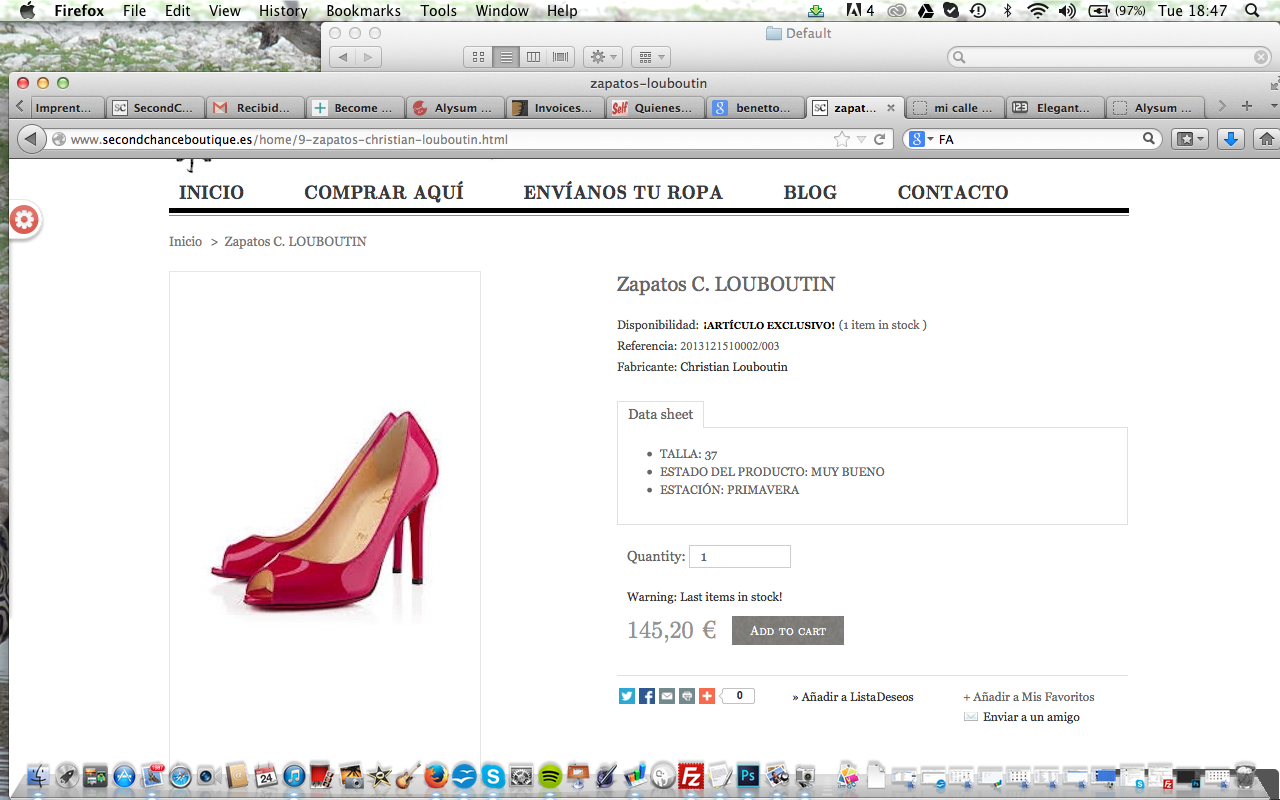Open the URL history dropdown arrow
Viewport: 1280px width, 800px height.
coord(861,140)
